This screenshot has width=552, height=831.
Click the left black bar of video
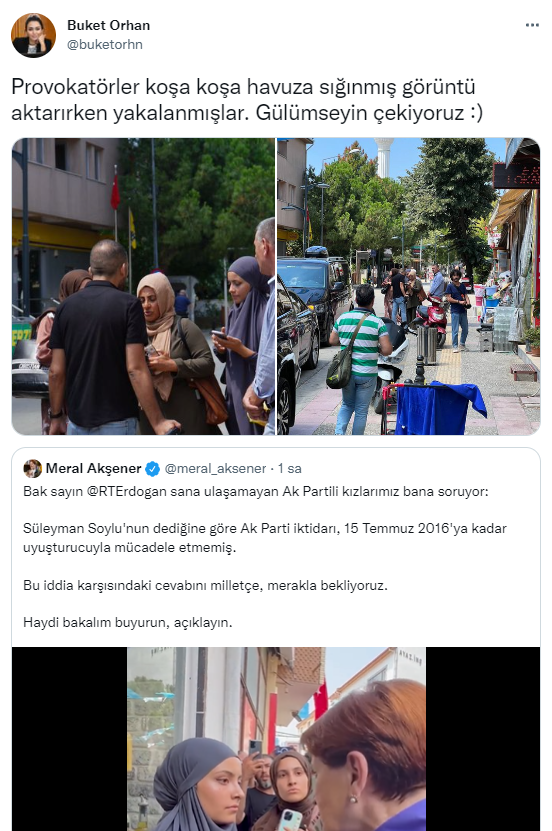pyautogui.click(x=69, y=739)
